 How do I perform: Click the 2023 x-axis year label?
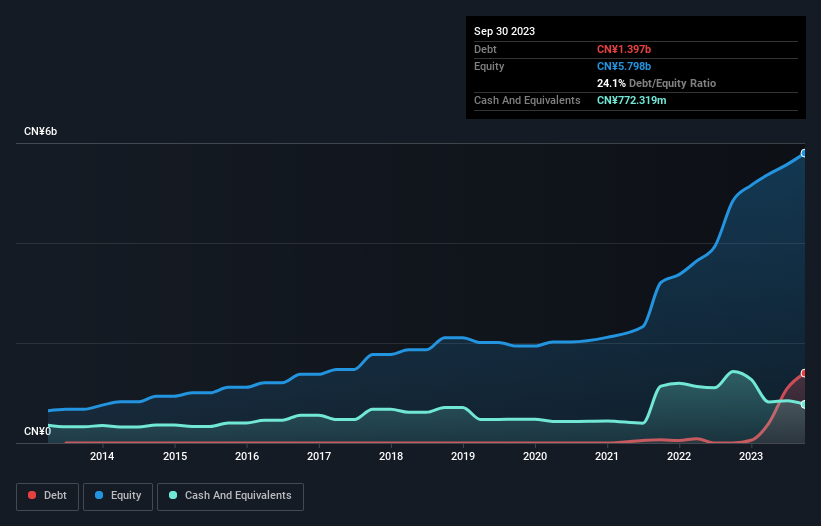[751, 456]
